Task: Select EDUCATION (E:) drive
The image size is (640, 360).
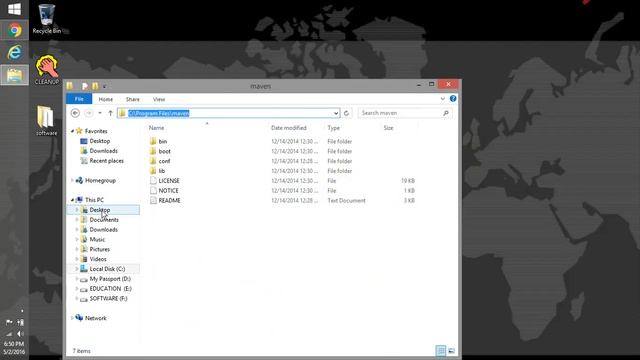Action: coord(111,289)
